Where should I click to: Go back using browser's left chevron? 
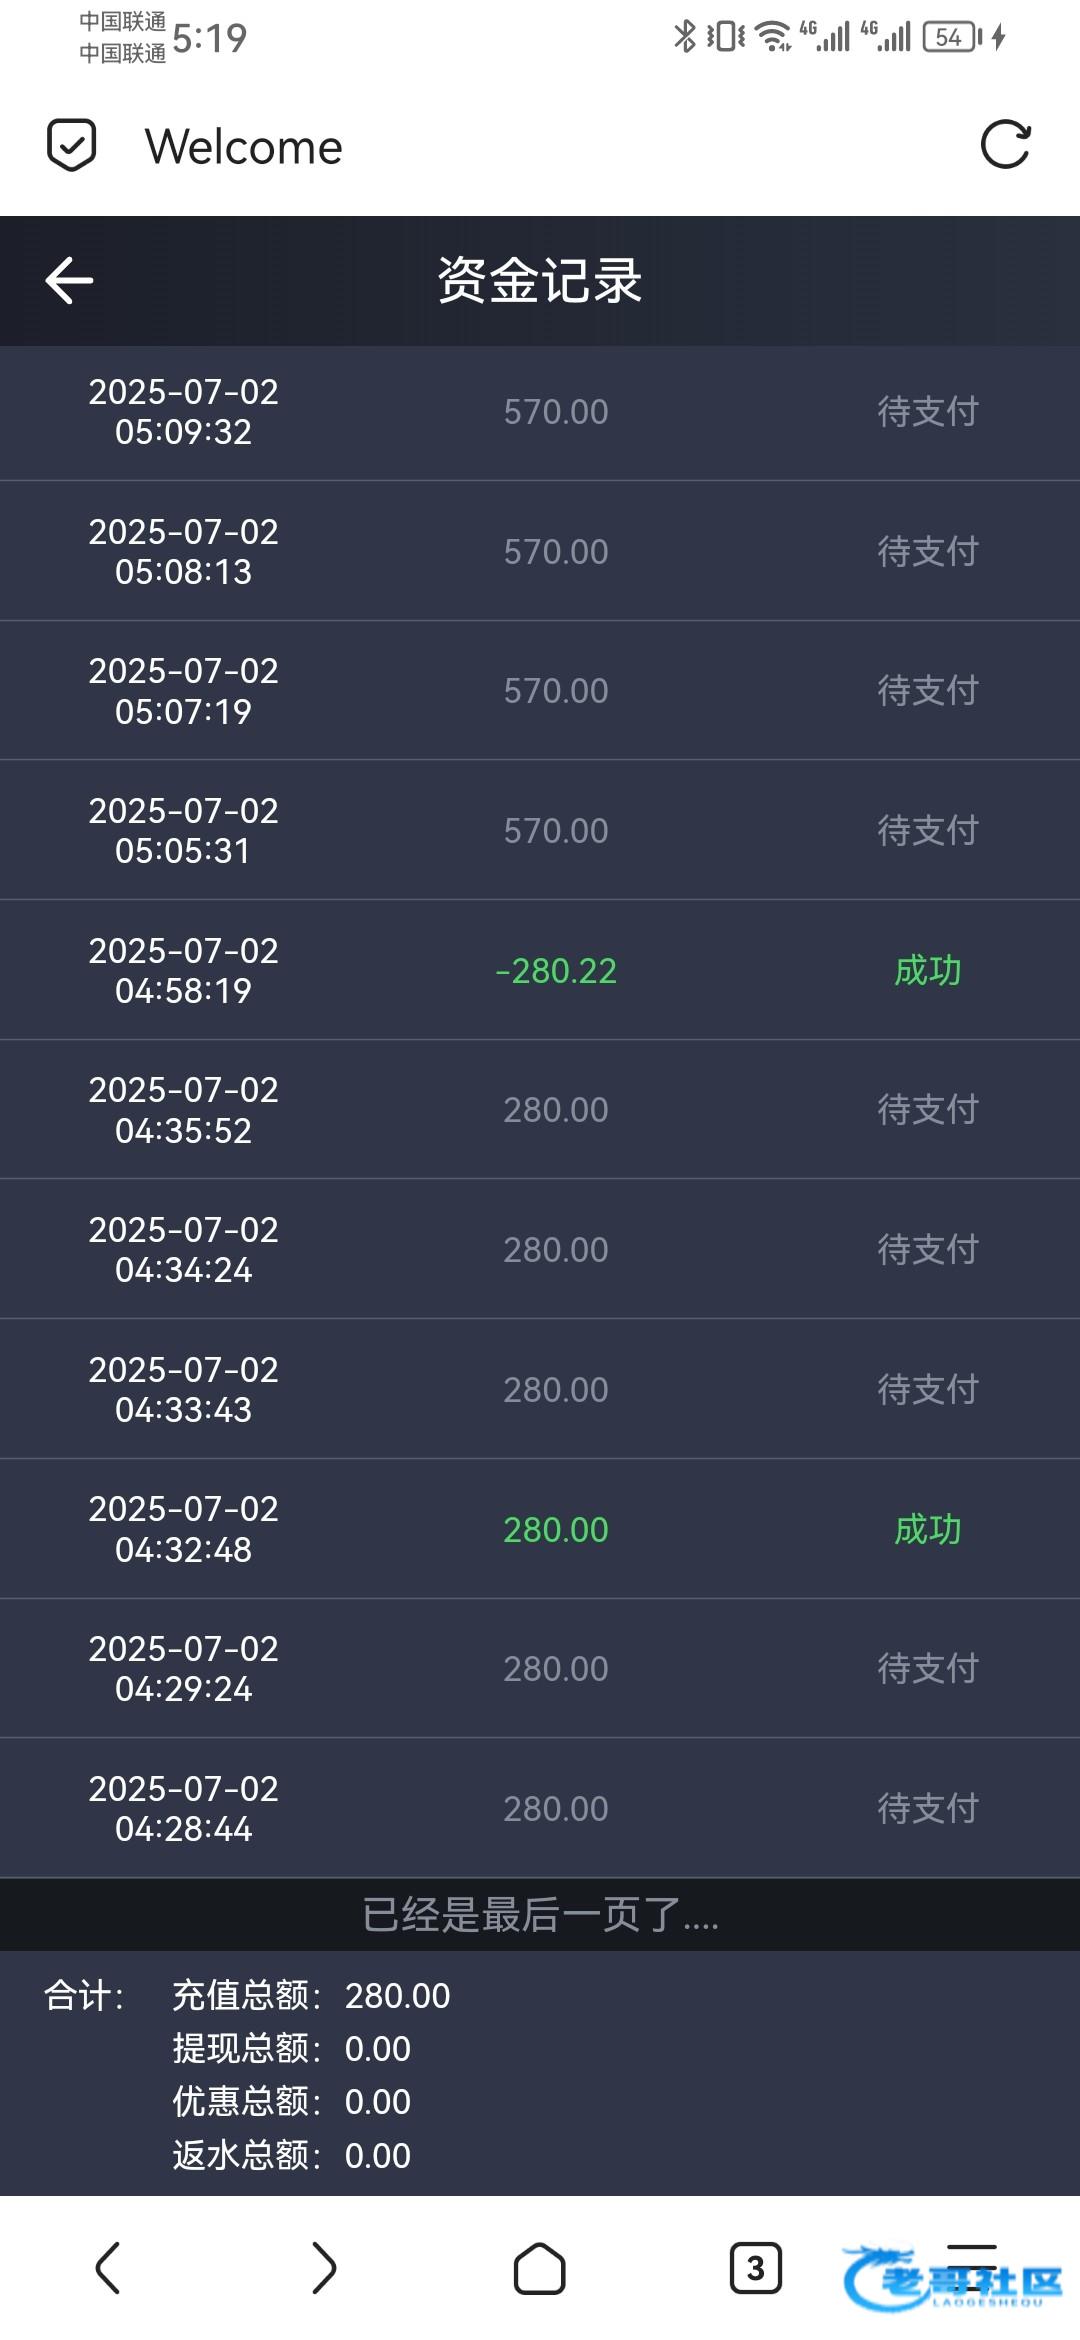pos(108,2267)
